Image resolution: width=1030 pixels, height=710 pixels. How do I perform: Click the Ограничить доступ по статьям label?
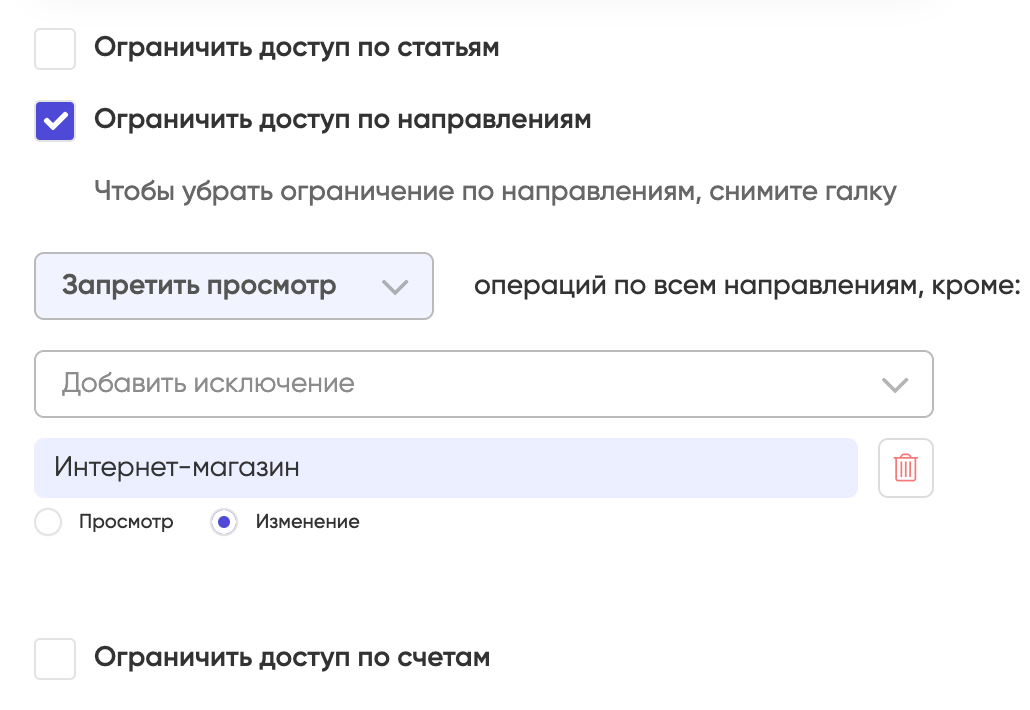[x=296, y=48]
